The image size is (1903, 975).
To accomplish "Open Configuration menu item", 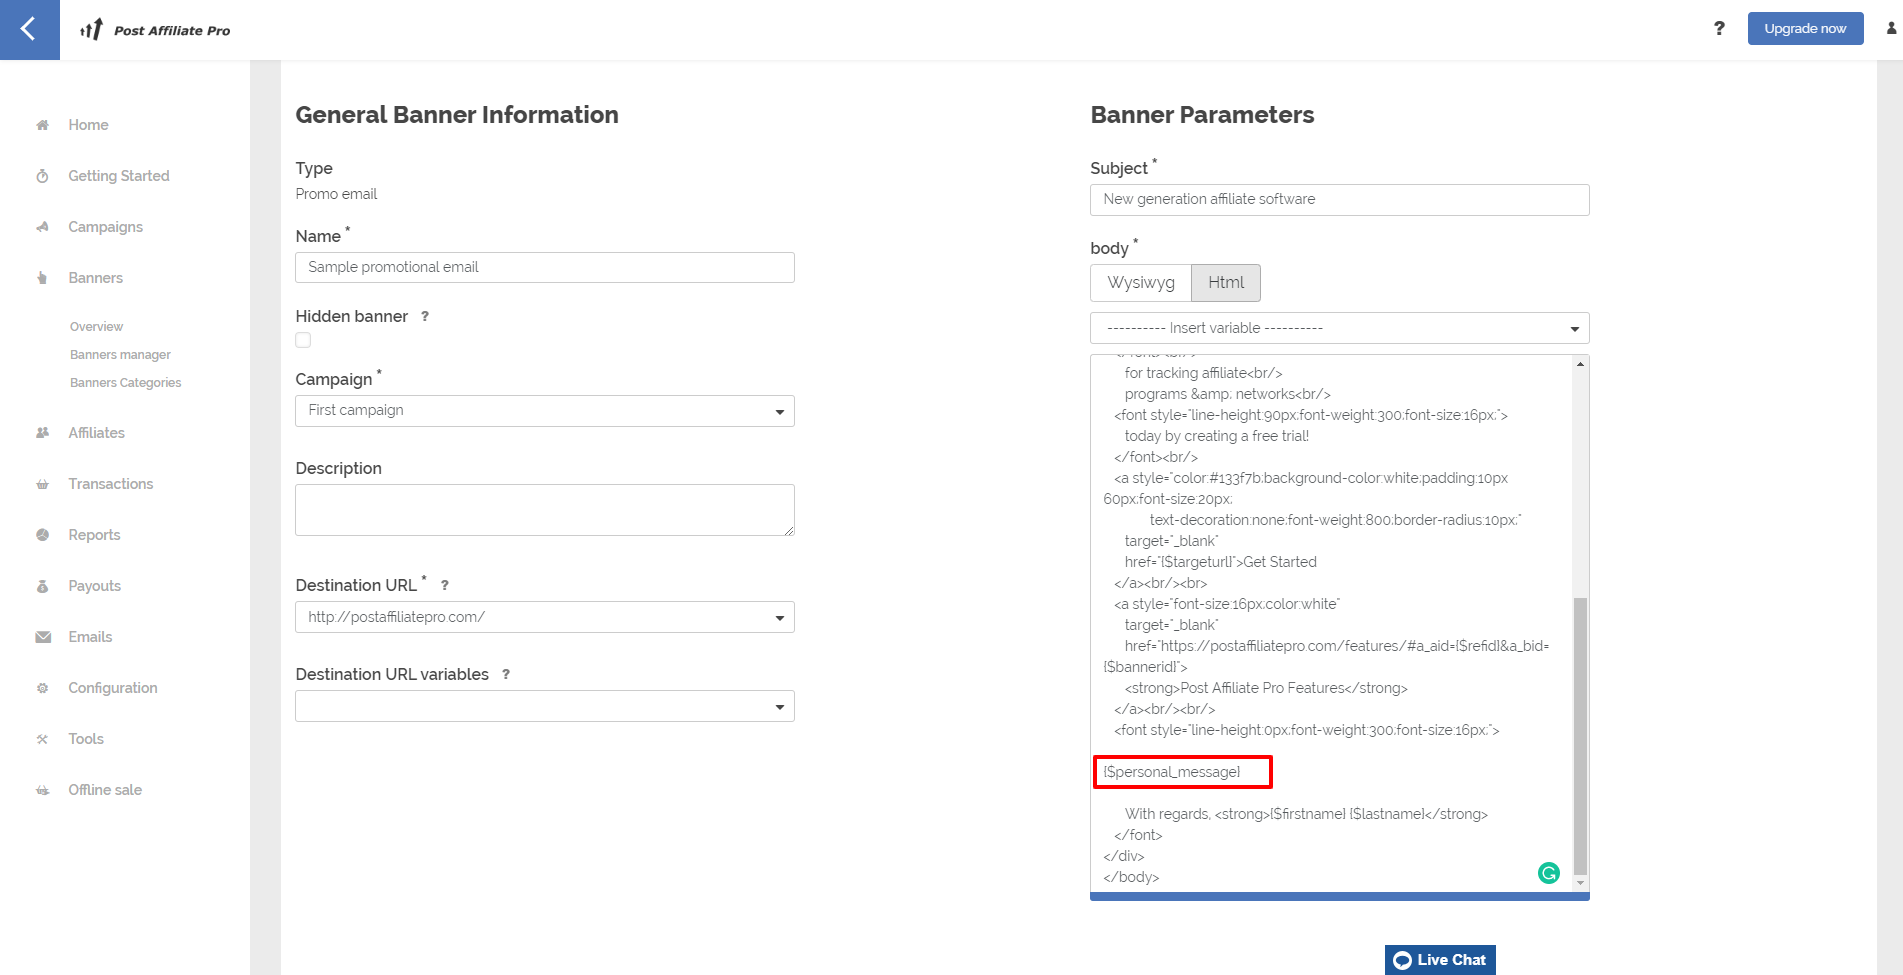I will pos(112,688).
